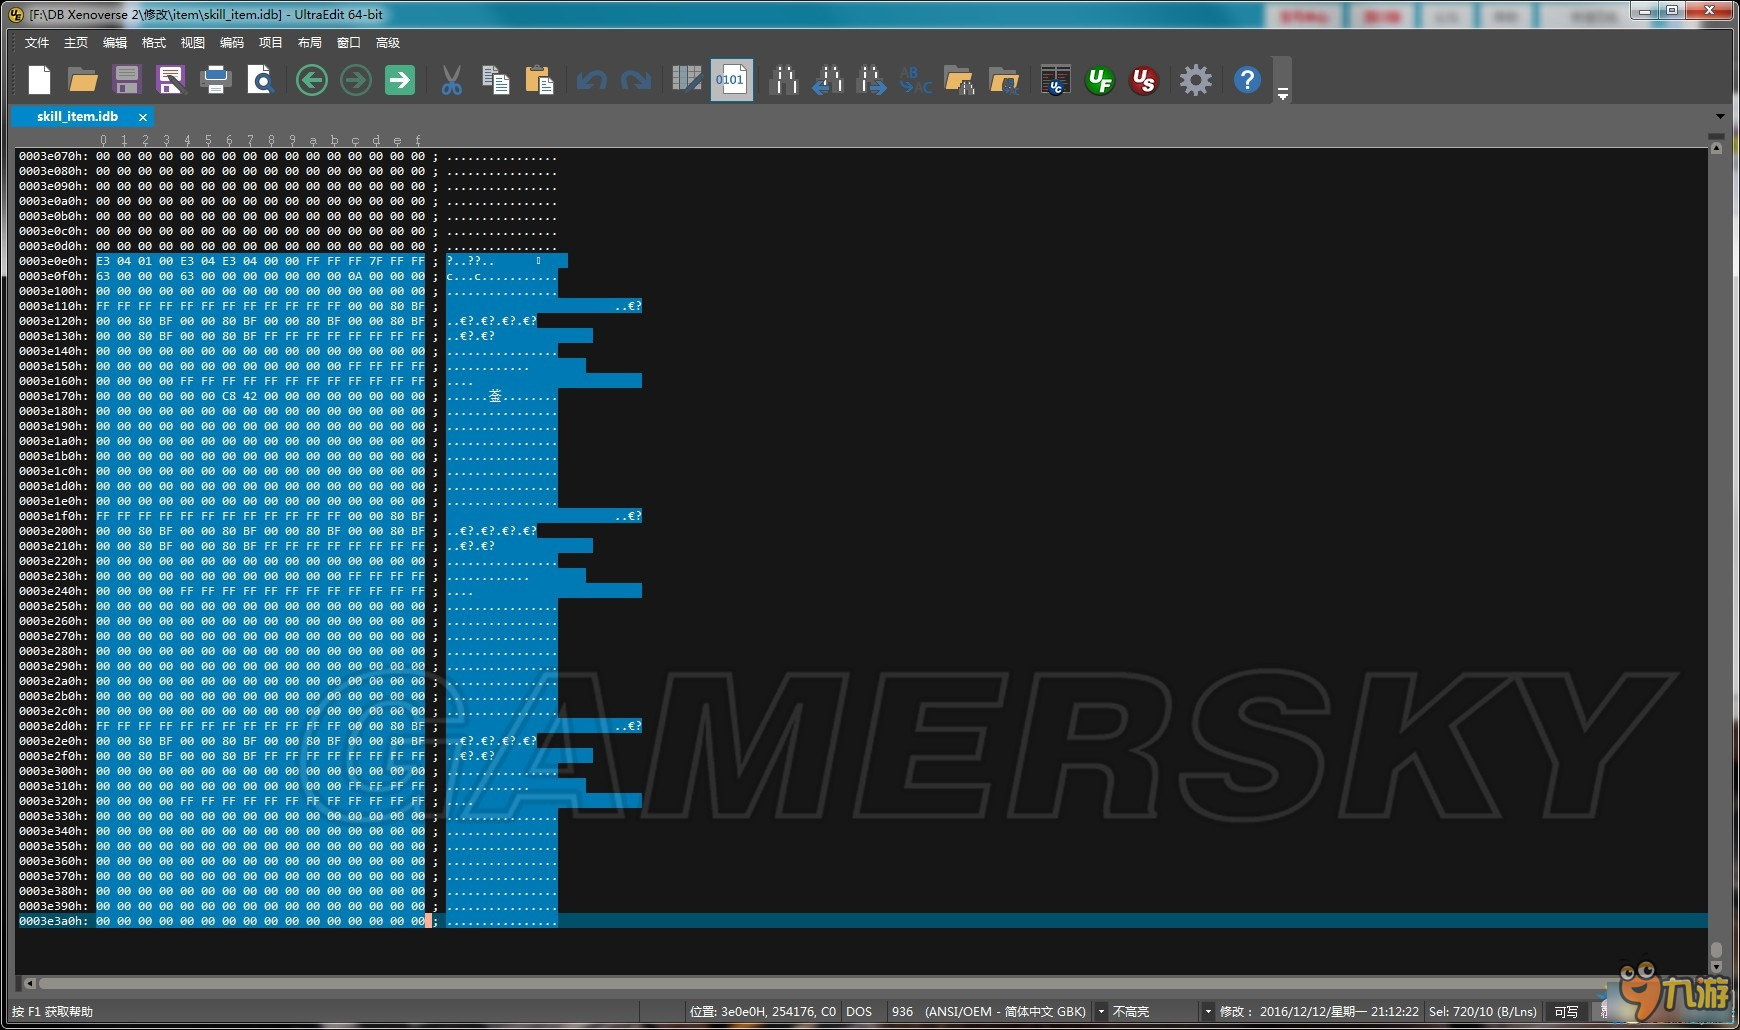Open the 编辑 menu
This screenshot has height=1030, width=1740.
pyautogui.click(x=115, y=43)
